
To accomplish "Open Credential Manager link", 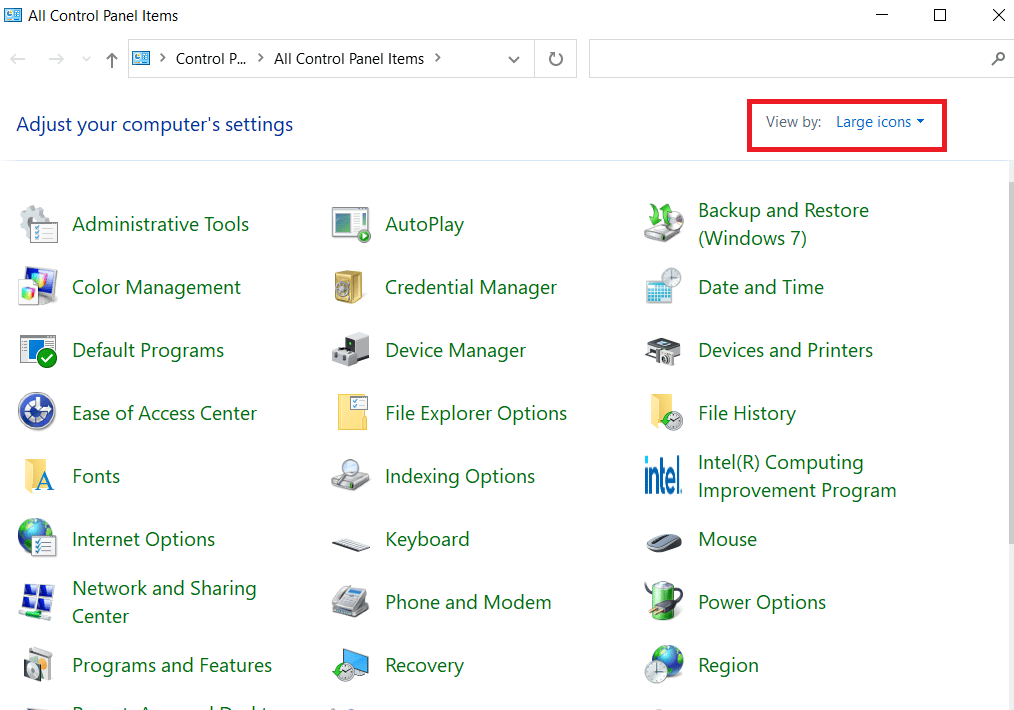I will pos(471,287).
